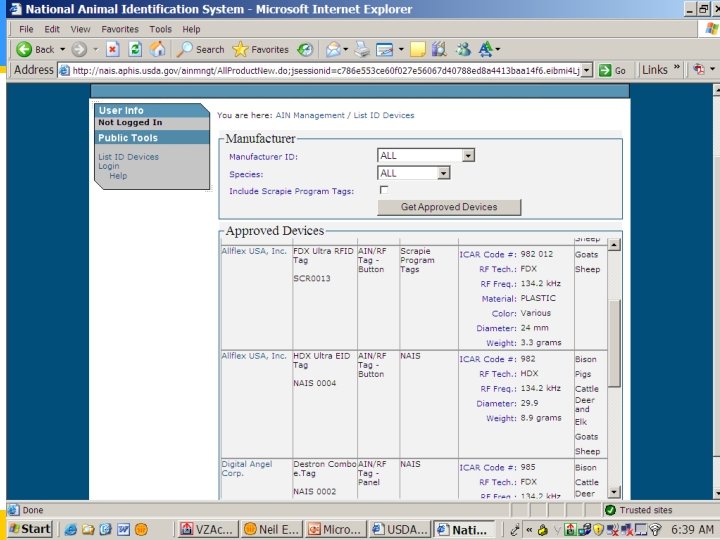The height and width of the screenshot is (540, 720).
Task: Click the Forward arrow icon
Action: click(79, 50)
